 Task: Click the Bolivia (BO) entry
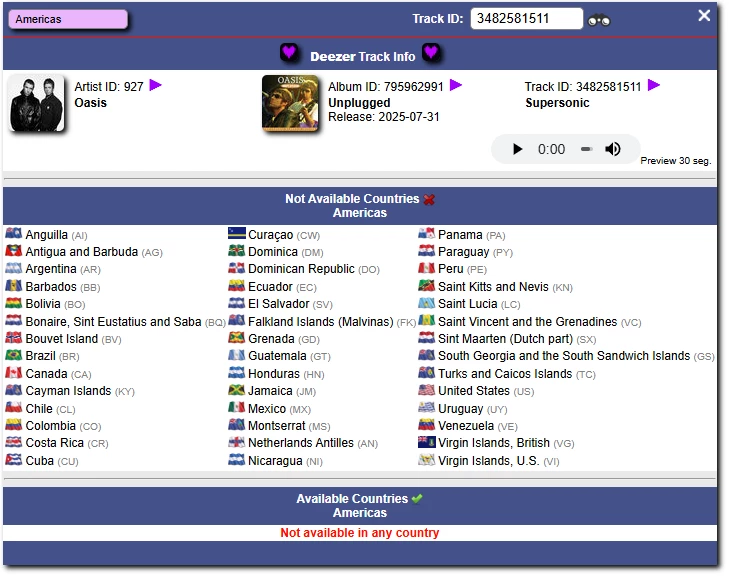coord(45,304)
